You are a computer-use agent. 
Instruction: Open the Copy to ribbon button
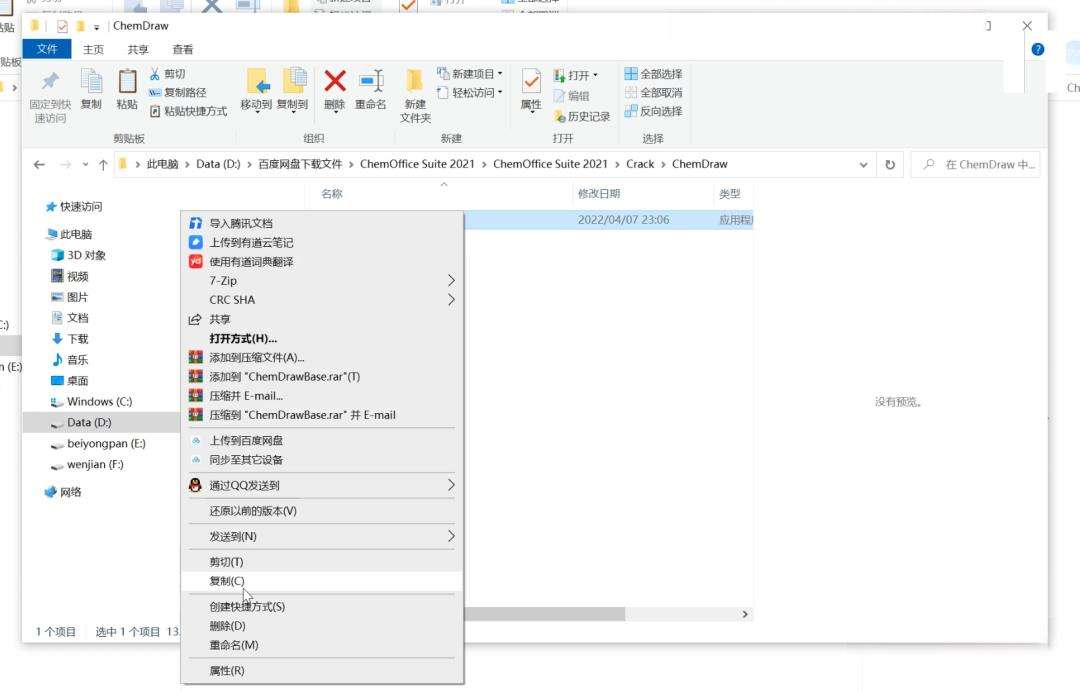(293, 90)
